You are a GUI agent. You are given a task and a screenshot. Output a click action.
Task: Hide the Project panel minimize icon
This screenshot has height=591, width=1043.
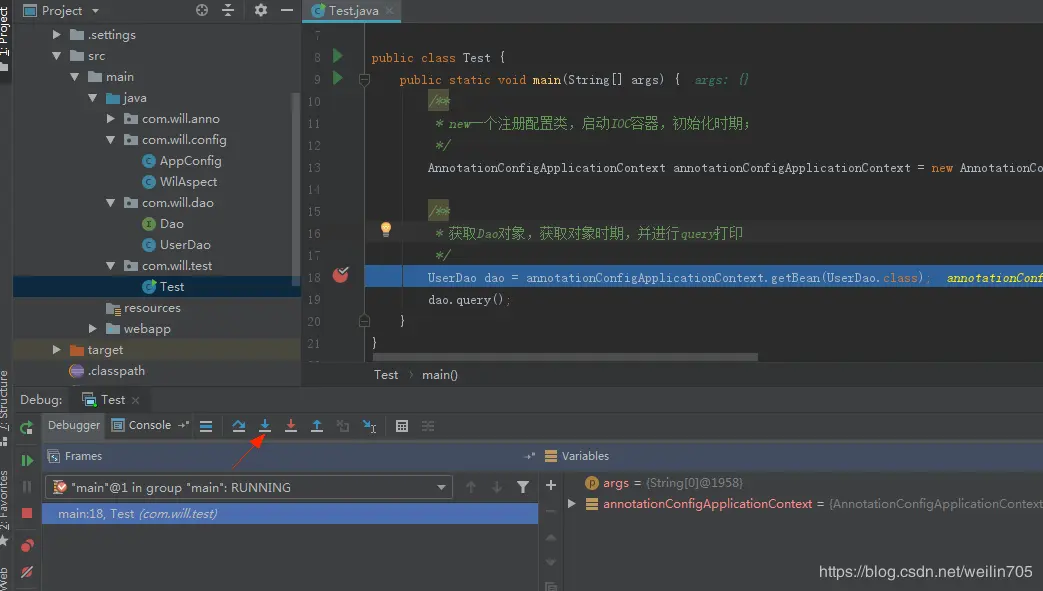coord(287,10)
